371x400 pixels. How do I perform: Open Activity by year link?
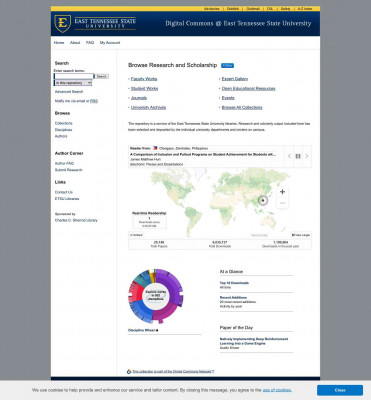231,306
